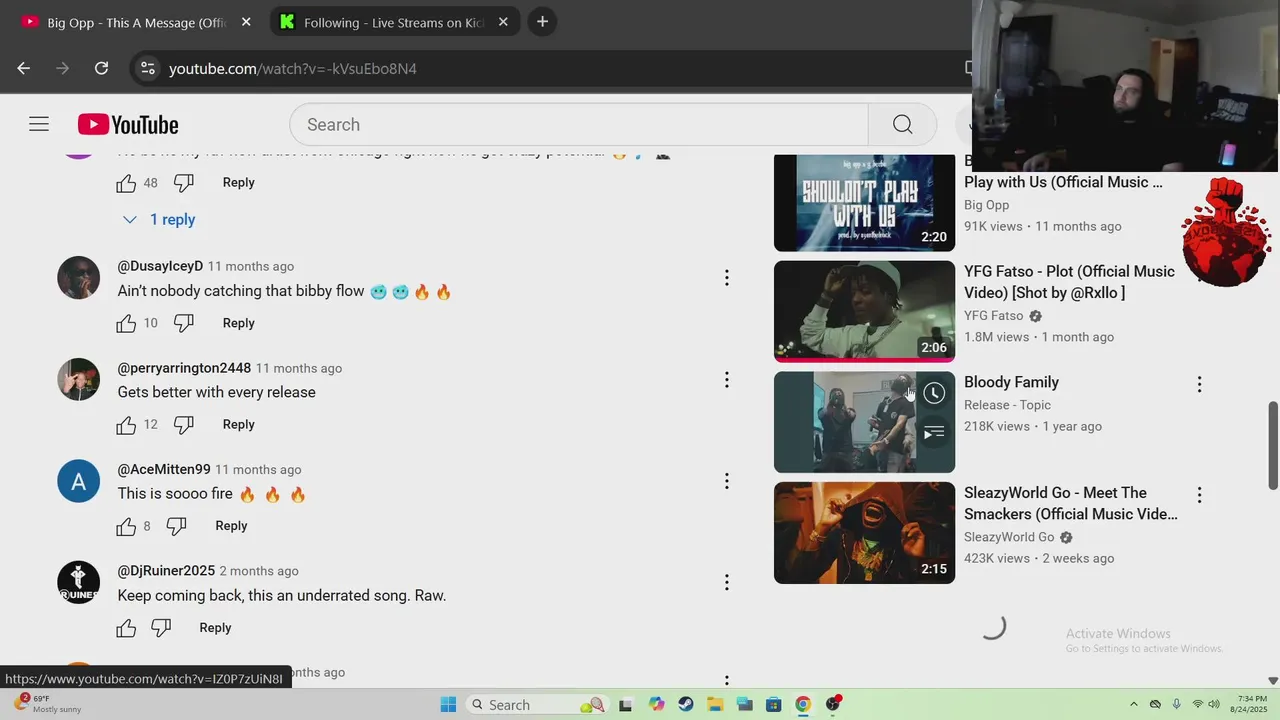Open YFG Fatso Plot video thumbnail
The image size is (1280, 720).
pyautogui.click(x=864, y=311)
